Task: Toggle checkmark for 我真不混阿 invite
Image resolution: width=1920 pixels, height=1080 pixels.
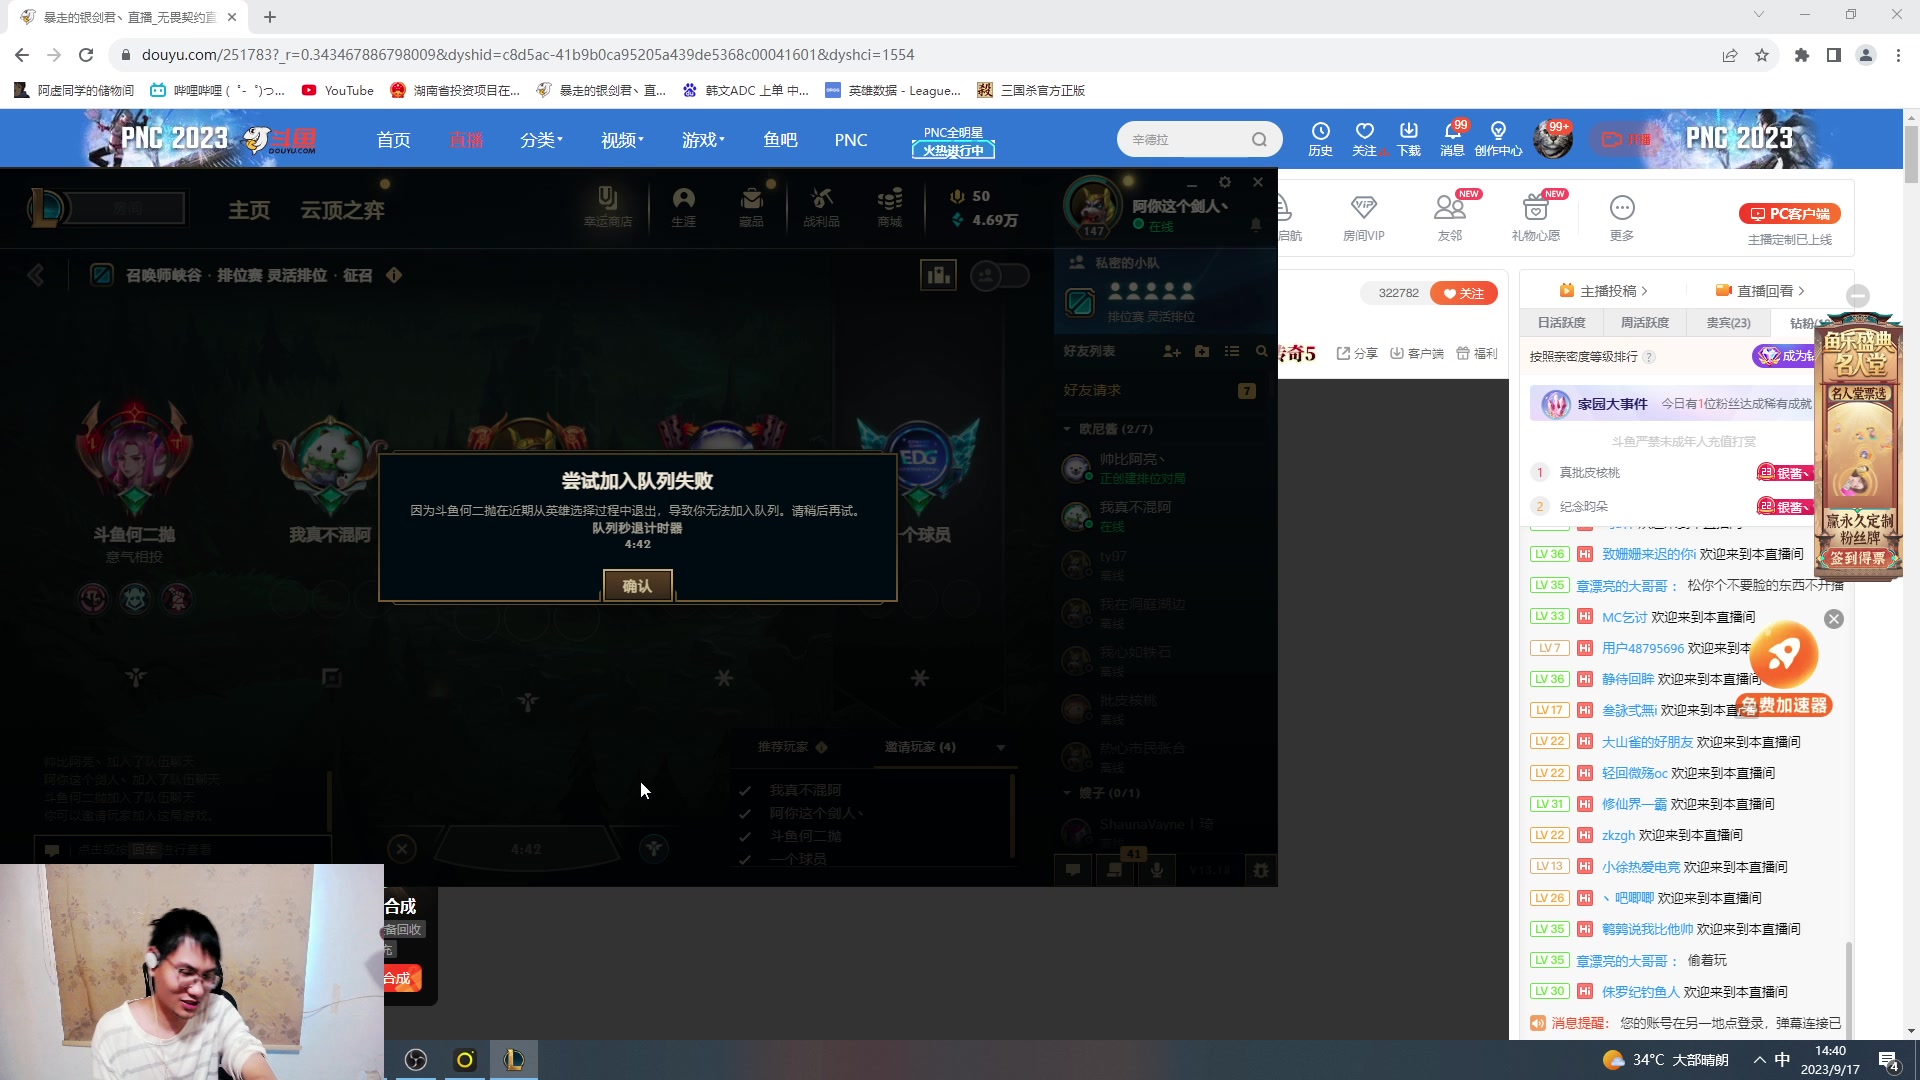Action: 745,790
